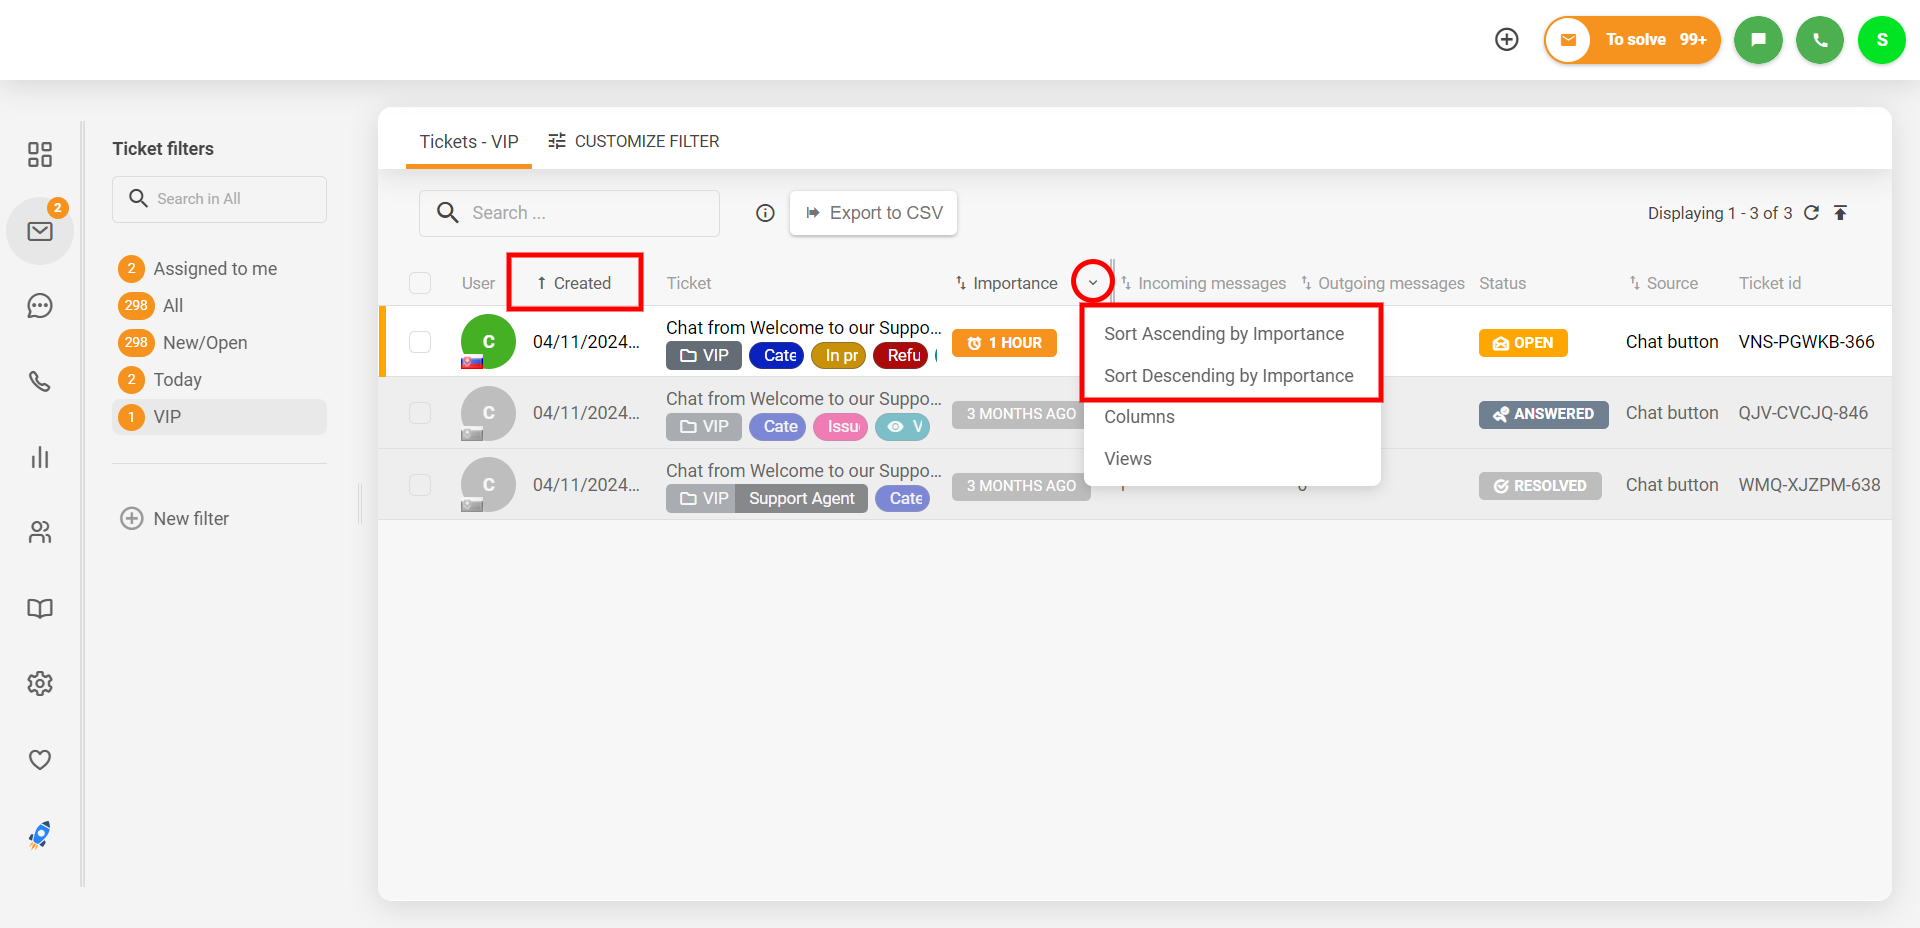Switch to the CUSTOMIZE FILTER tab

[634, 141]
